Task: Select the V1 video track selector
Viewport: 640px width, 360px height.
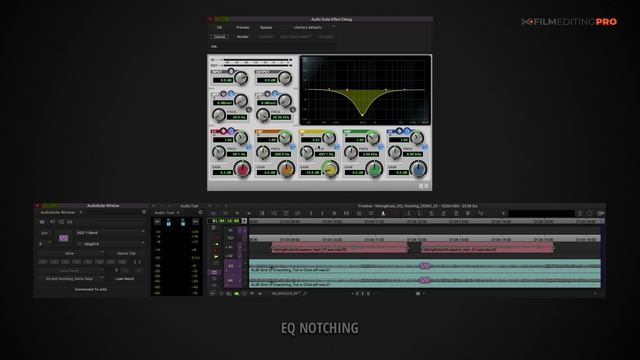Action: [x=231, y=230]
